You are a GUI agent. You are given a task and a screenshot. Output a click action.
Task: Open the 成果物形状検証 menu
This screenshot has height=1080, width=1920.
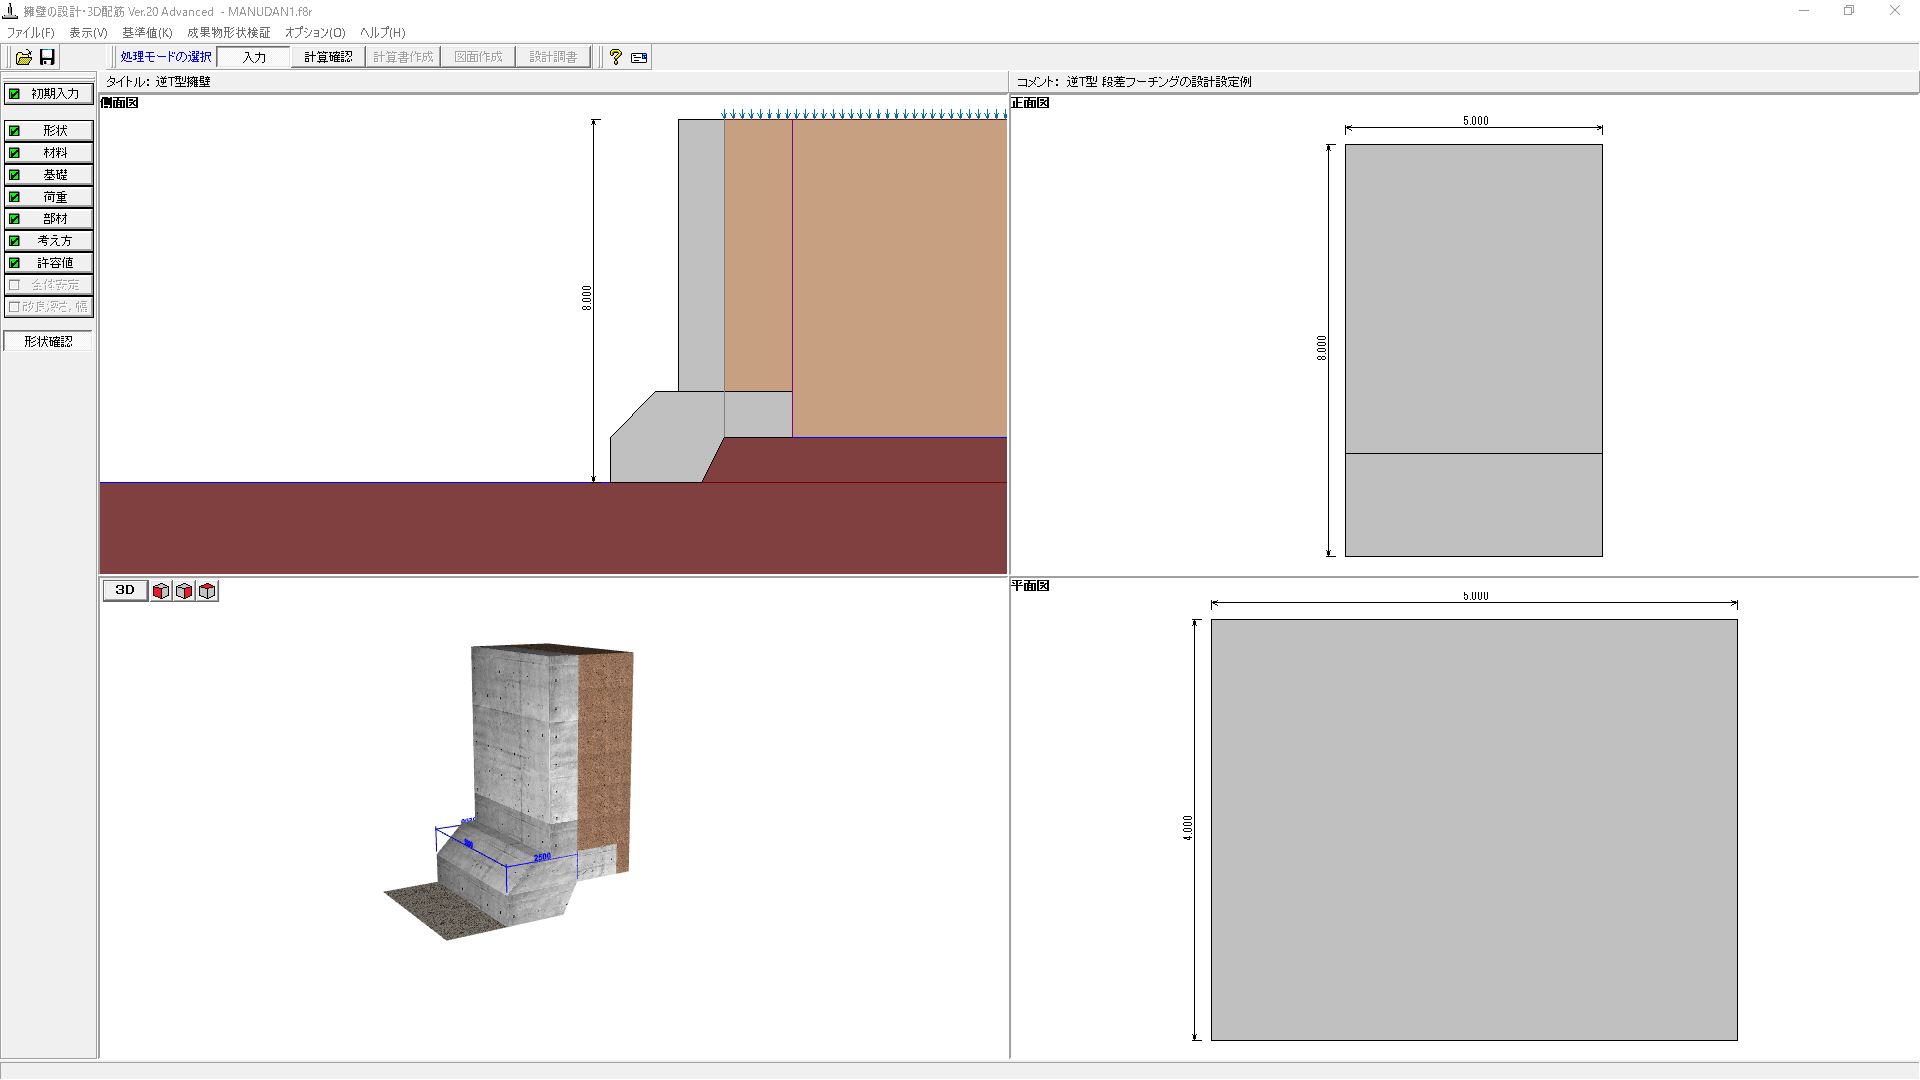[x=228, y=33]
